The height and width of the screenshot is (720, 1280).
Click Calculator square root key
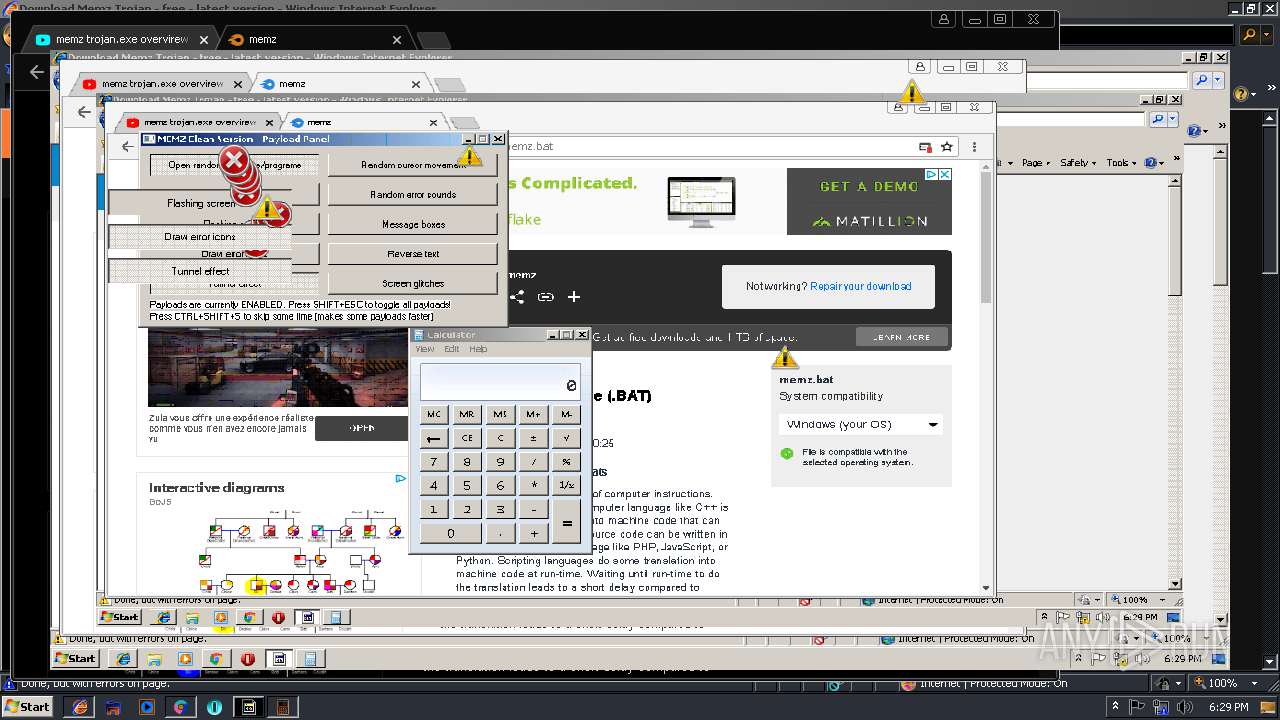(566, 438)
